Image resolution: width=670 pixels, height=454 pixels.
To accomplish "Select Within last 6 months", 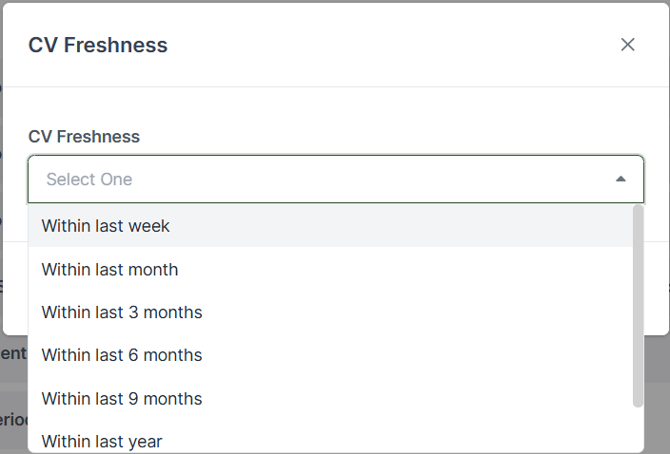I will tap(122, 355).
